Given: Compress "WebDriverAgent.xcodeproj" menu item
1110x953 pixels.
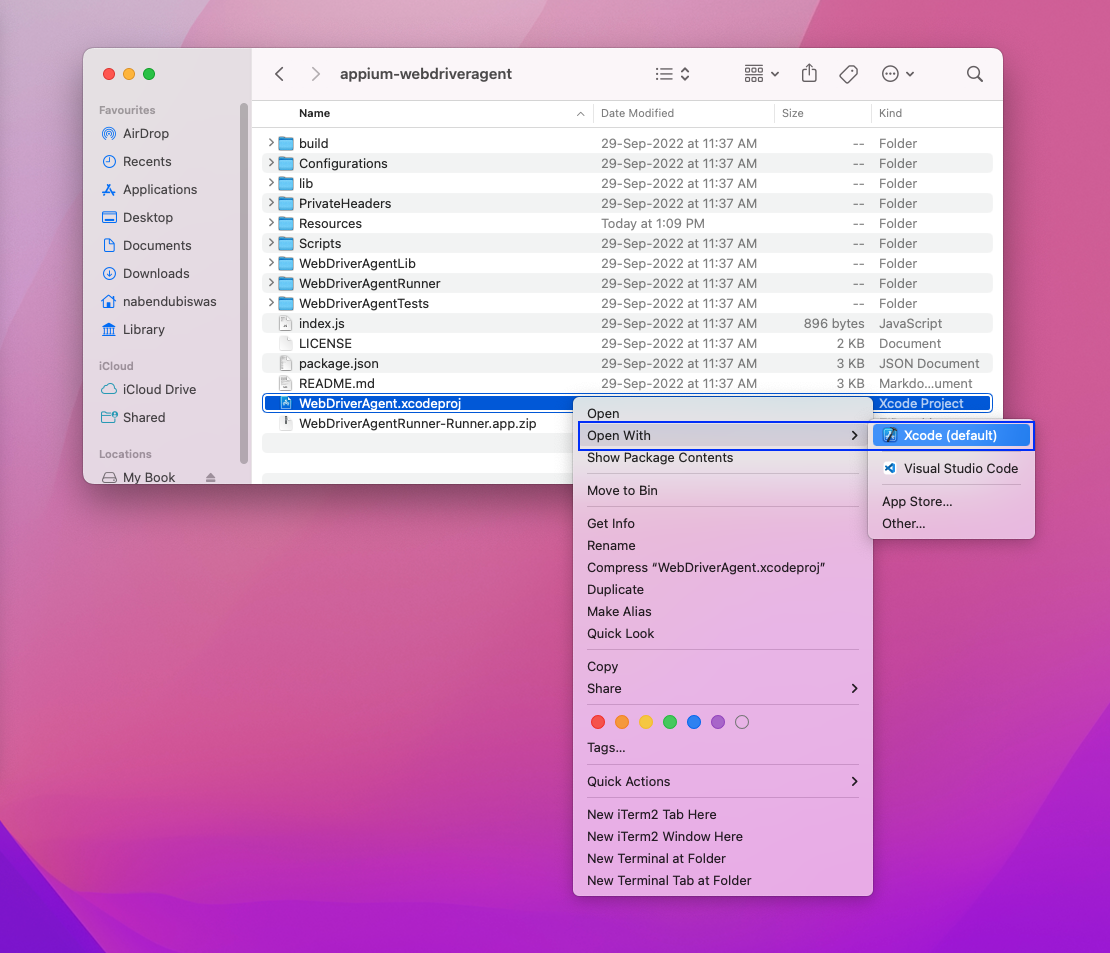Looking at the screenshot, I should click(x=722, y=567).
